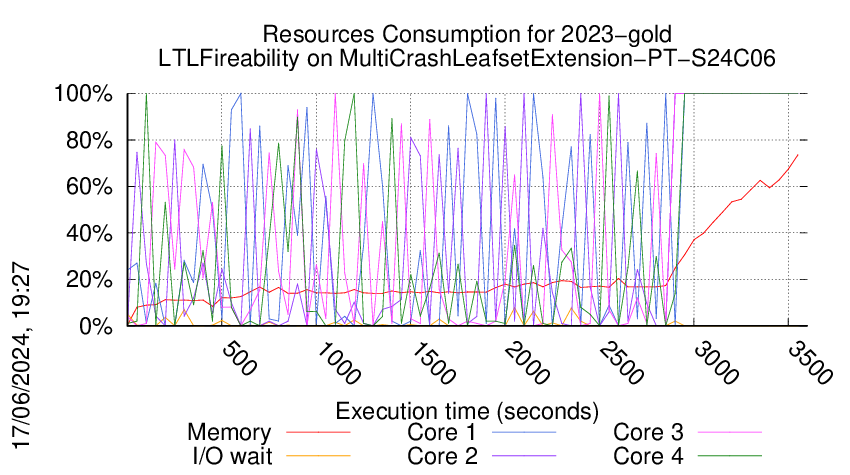
Task: Click the red Memory legend line sample
Action: pyautogui.click(x=318, y=433)
